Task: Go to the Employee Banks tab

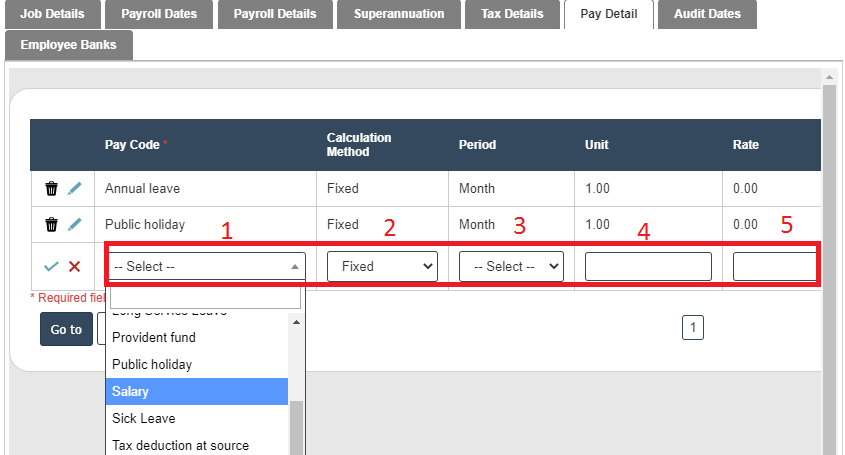Action: coord(68,45)
